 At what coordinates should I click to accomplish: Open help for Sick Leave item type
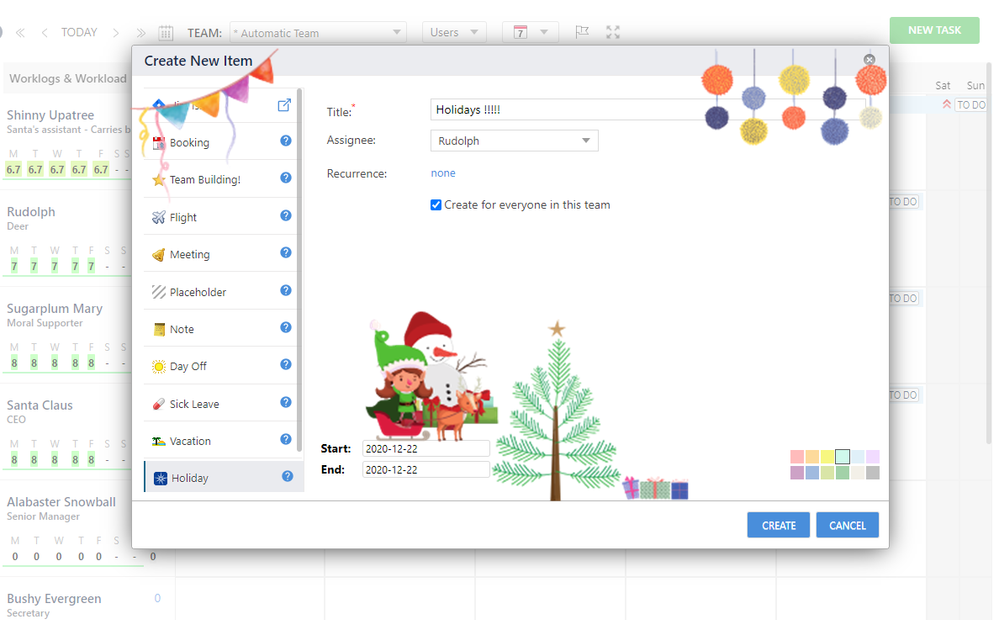tap(286, 402)
